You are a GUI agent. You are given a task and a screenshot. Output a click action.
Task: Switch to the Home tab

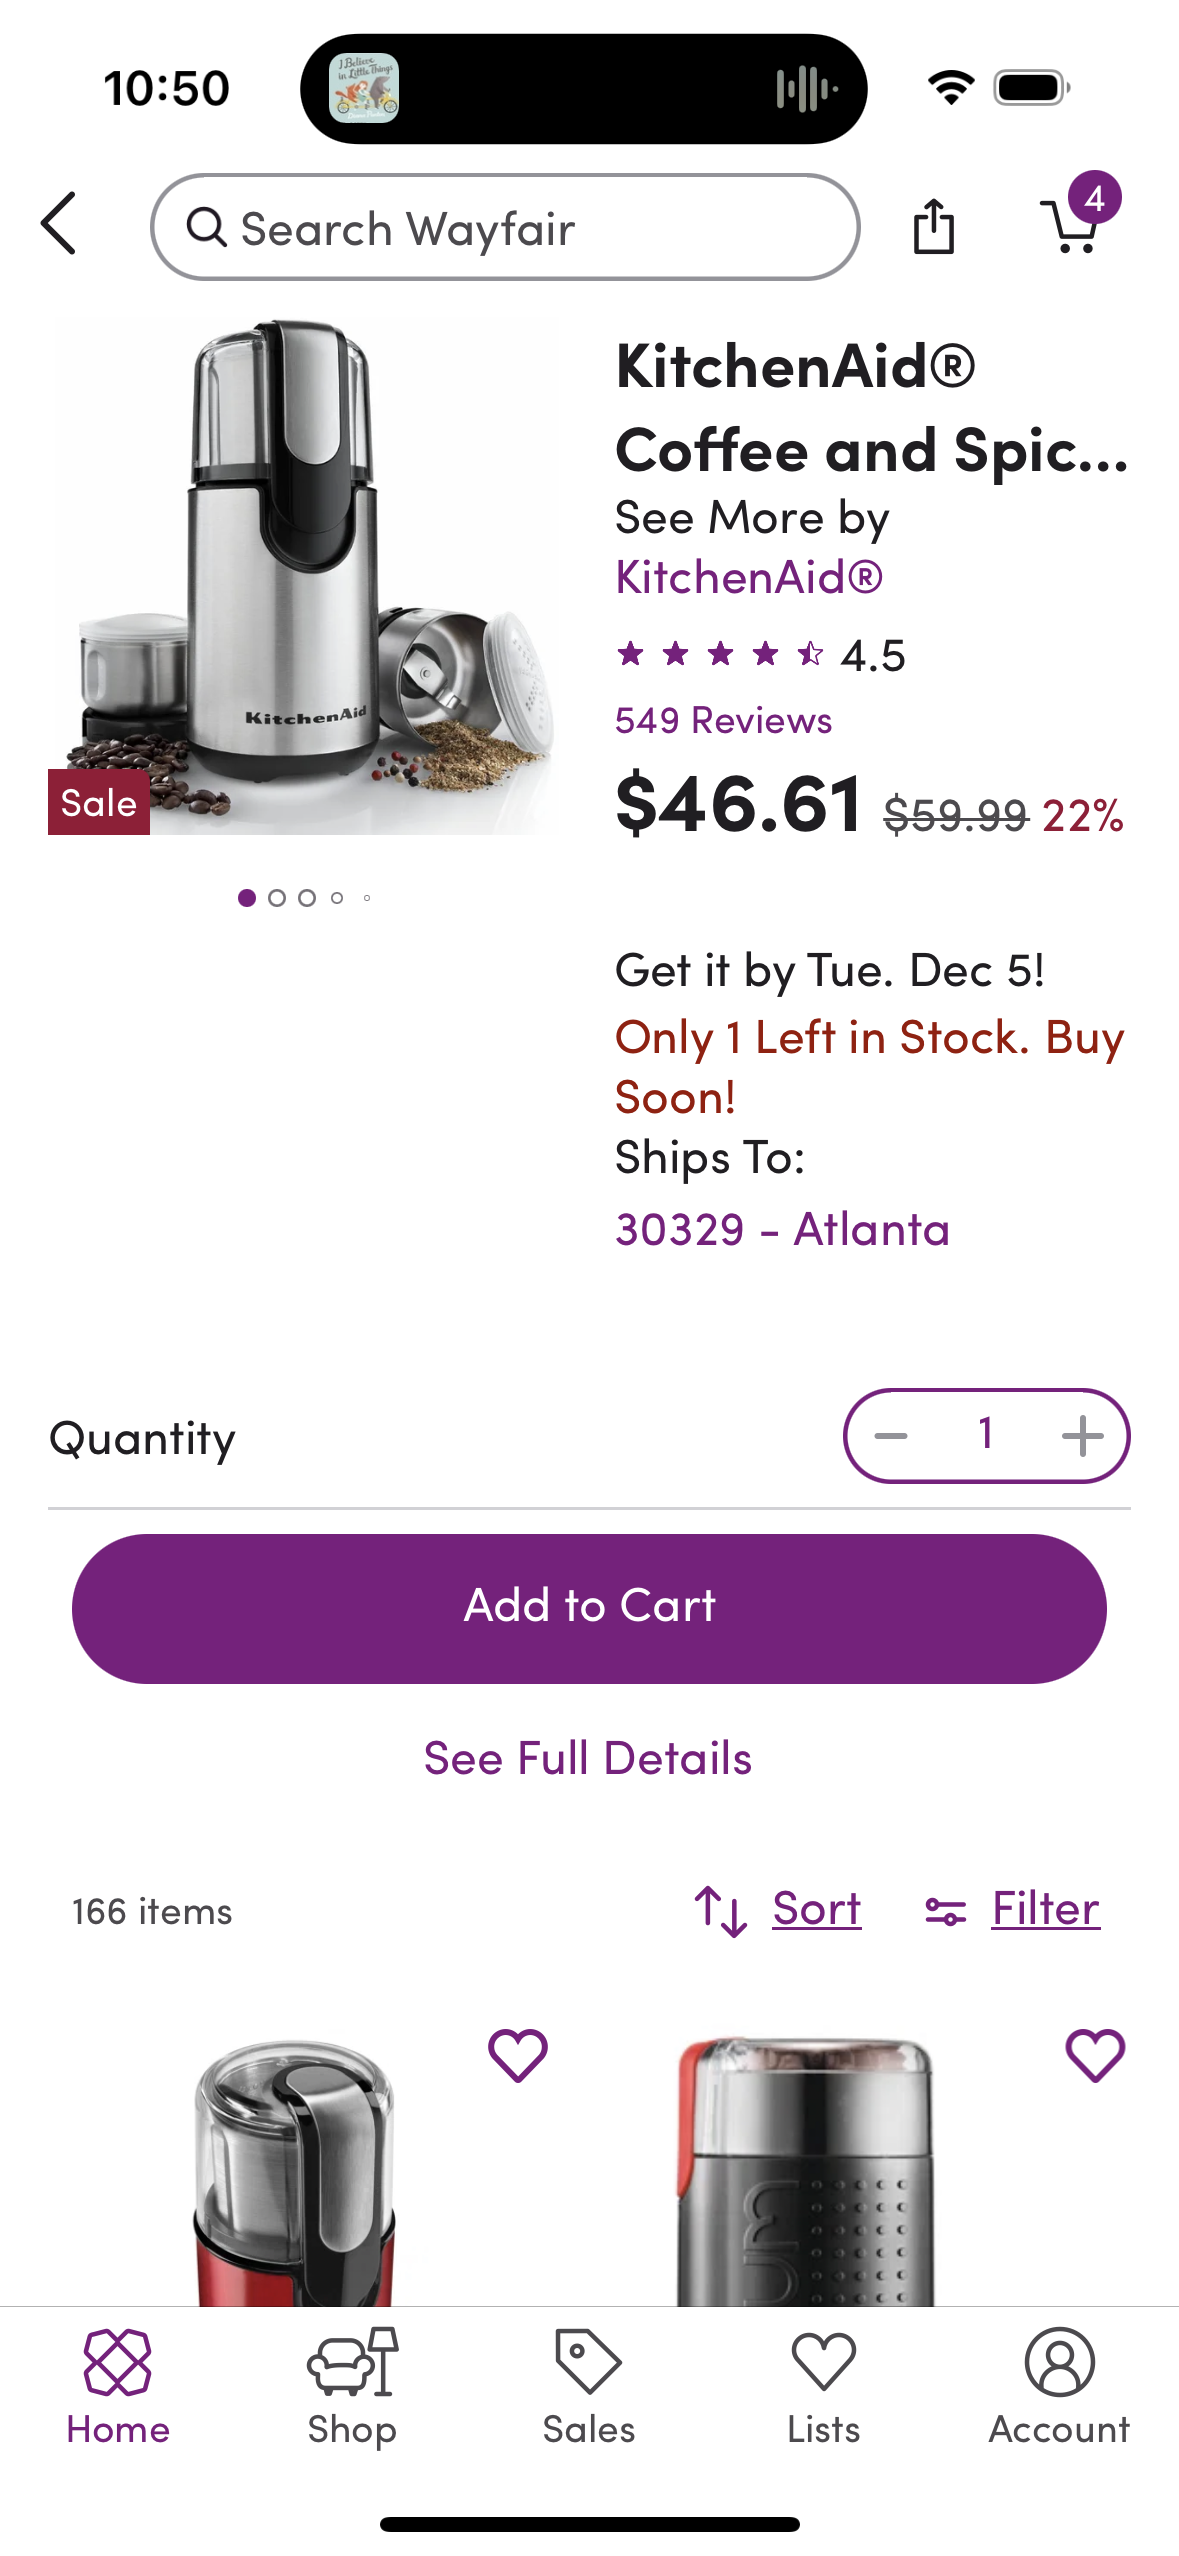tap(118, 2387)
